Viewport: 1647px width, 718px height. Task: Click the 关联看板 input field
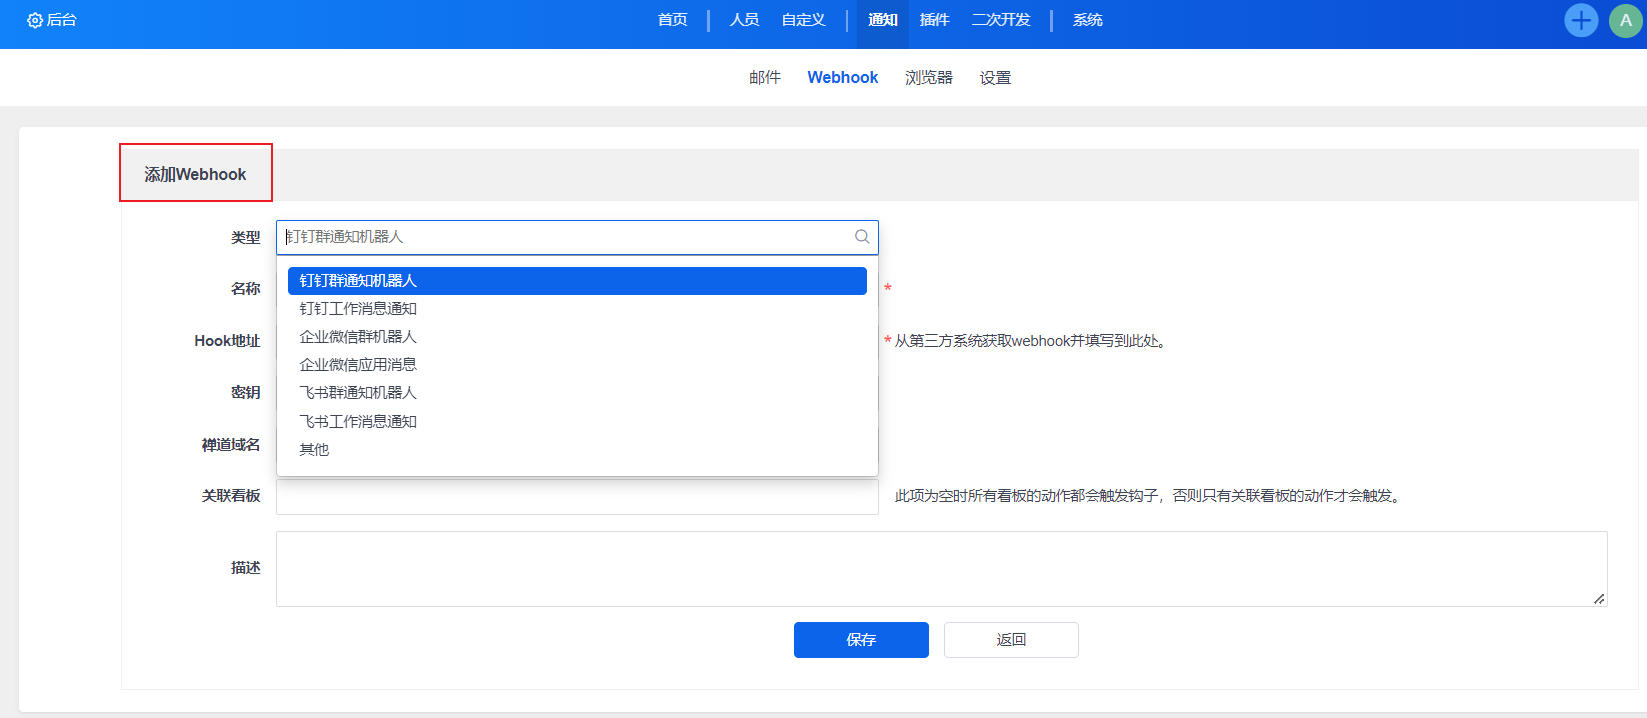(577, 497)
